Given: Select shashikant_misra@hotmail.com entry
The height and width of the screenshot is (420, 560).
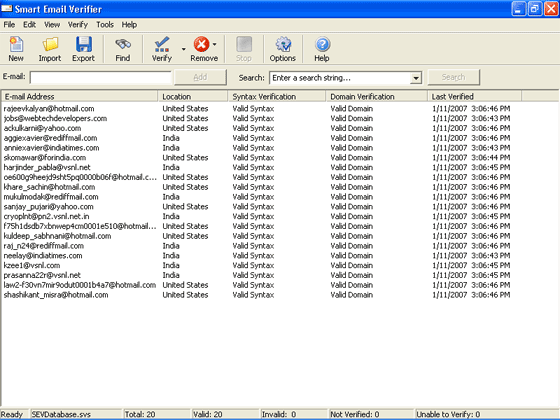Looking at the screenshot, I should click(x=56, y=295).
